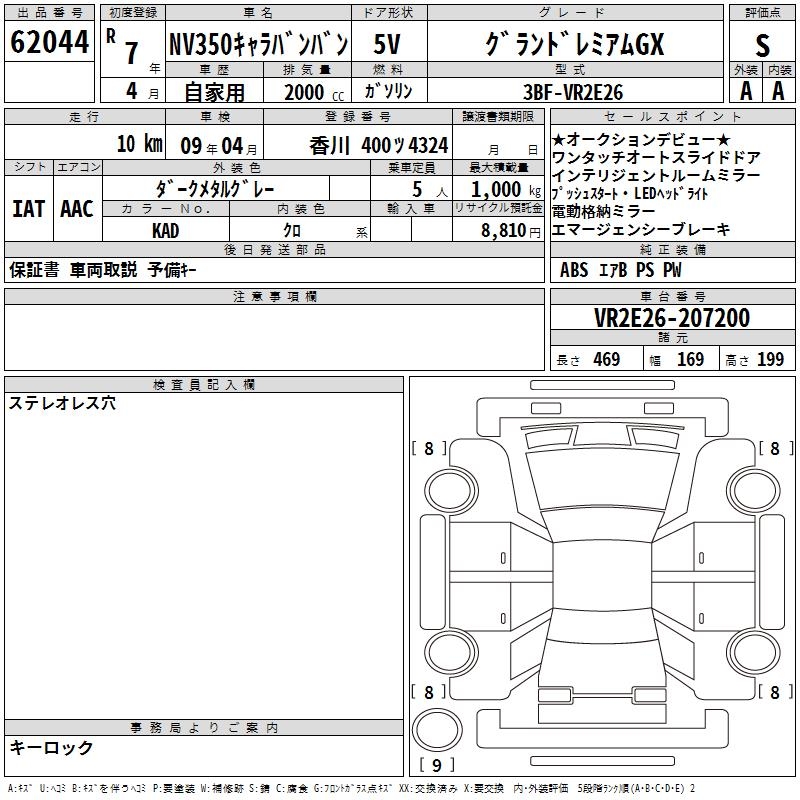Click the interior grade A cell
This screenshot has height=800, width=800.
pyautogui.click(x=778, y=90)
